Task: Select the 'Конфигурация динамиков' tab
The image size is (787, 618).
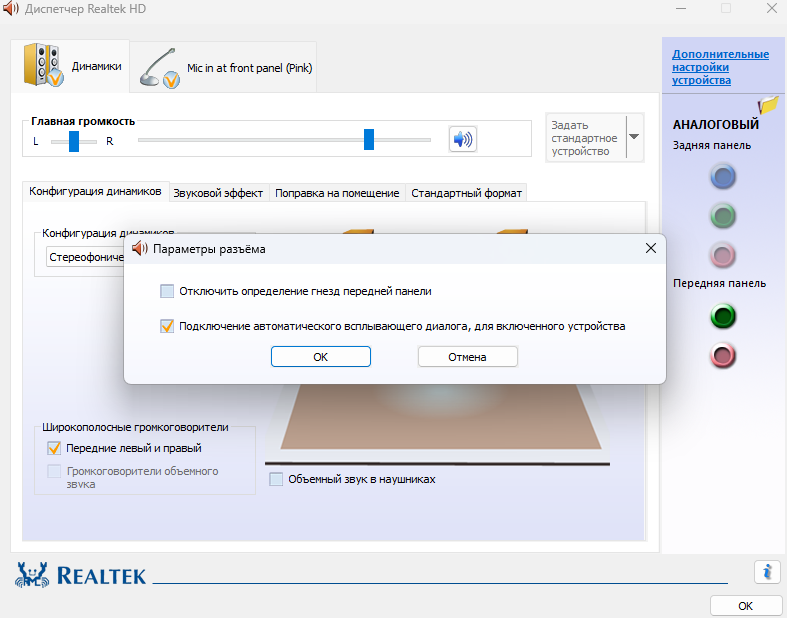Action: coord(95,191)
